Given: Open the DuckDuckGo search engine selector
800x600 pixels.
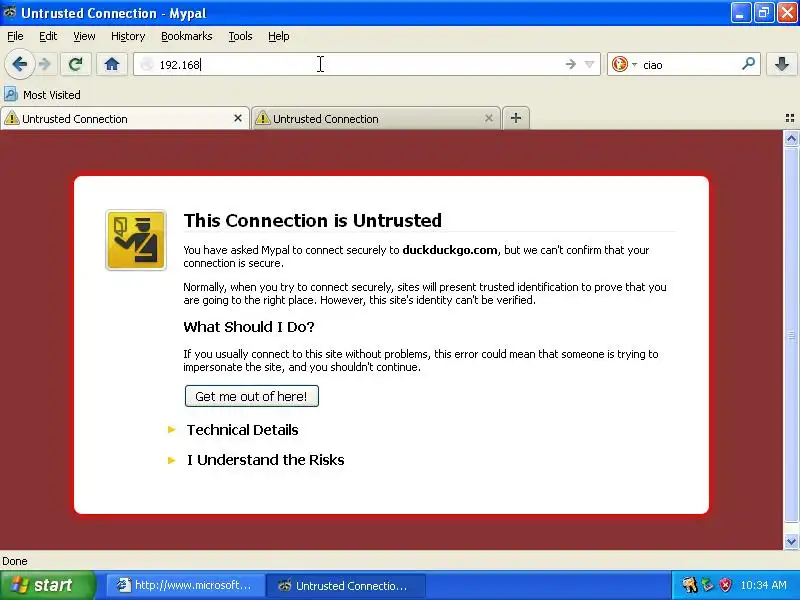Looking at the screenshot, I should point(624,64).
